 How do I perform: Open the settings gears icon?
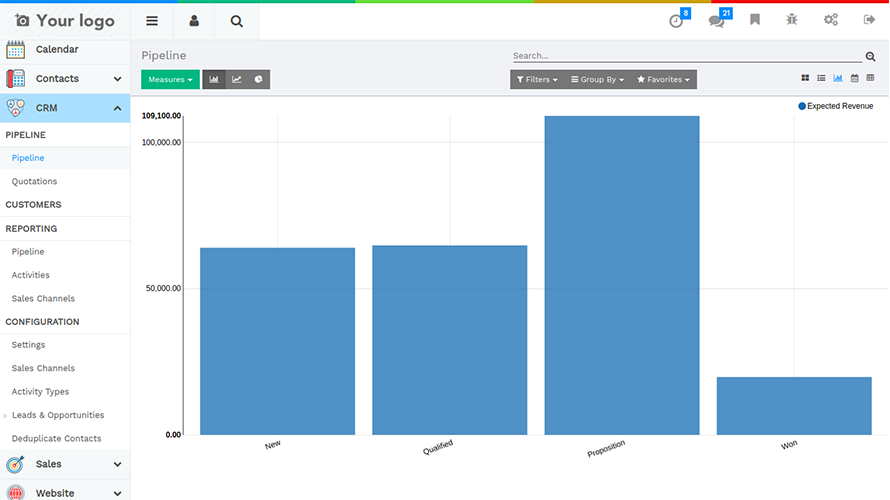831,20
